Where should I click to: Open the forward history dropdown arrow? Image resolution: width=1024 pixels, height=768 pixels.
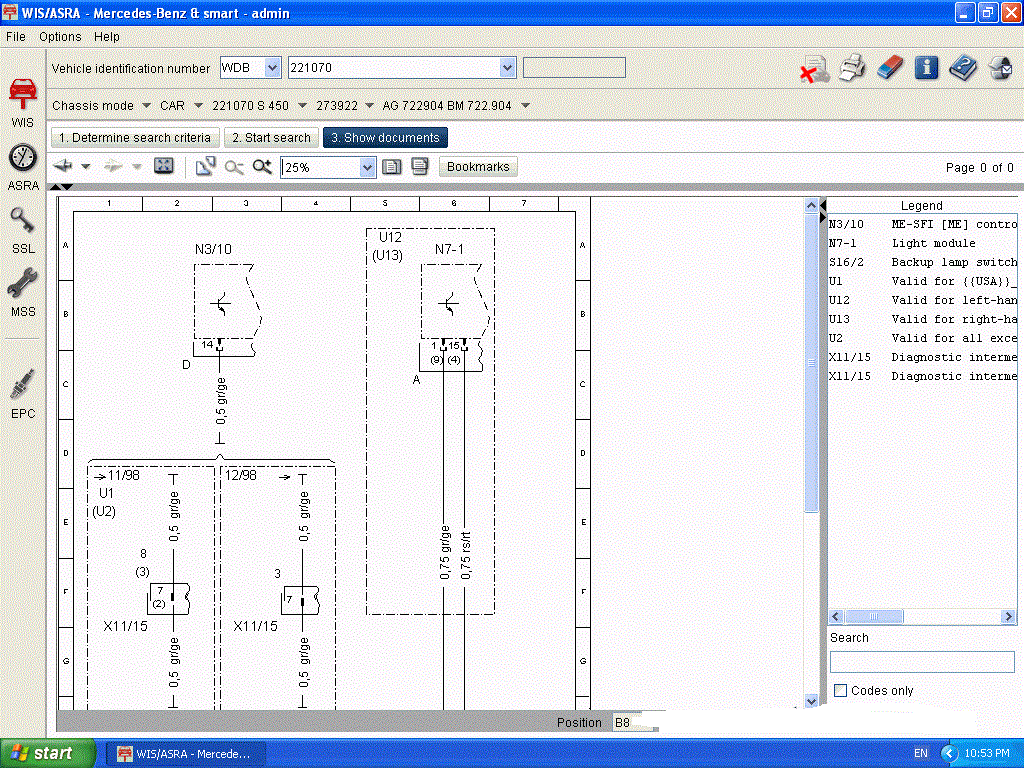[x=136, y=167]
